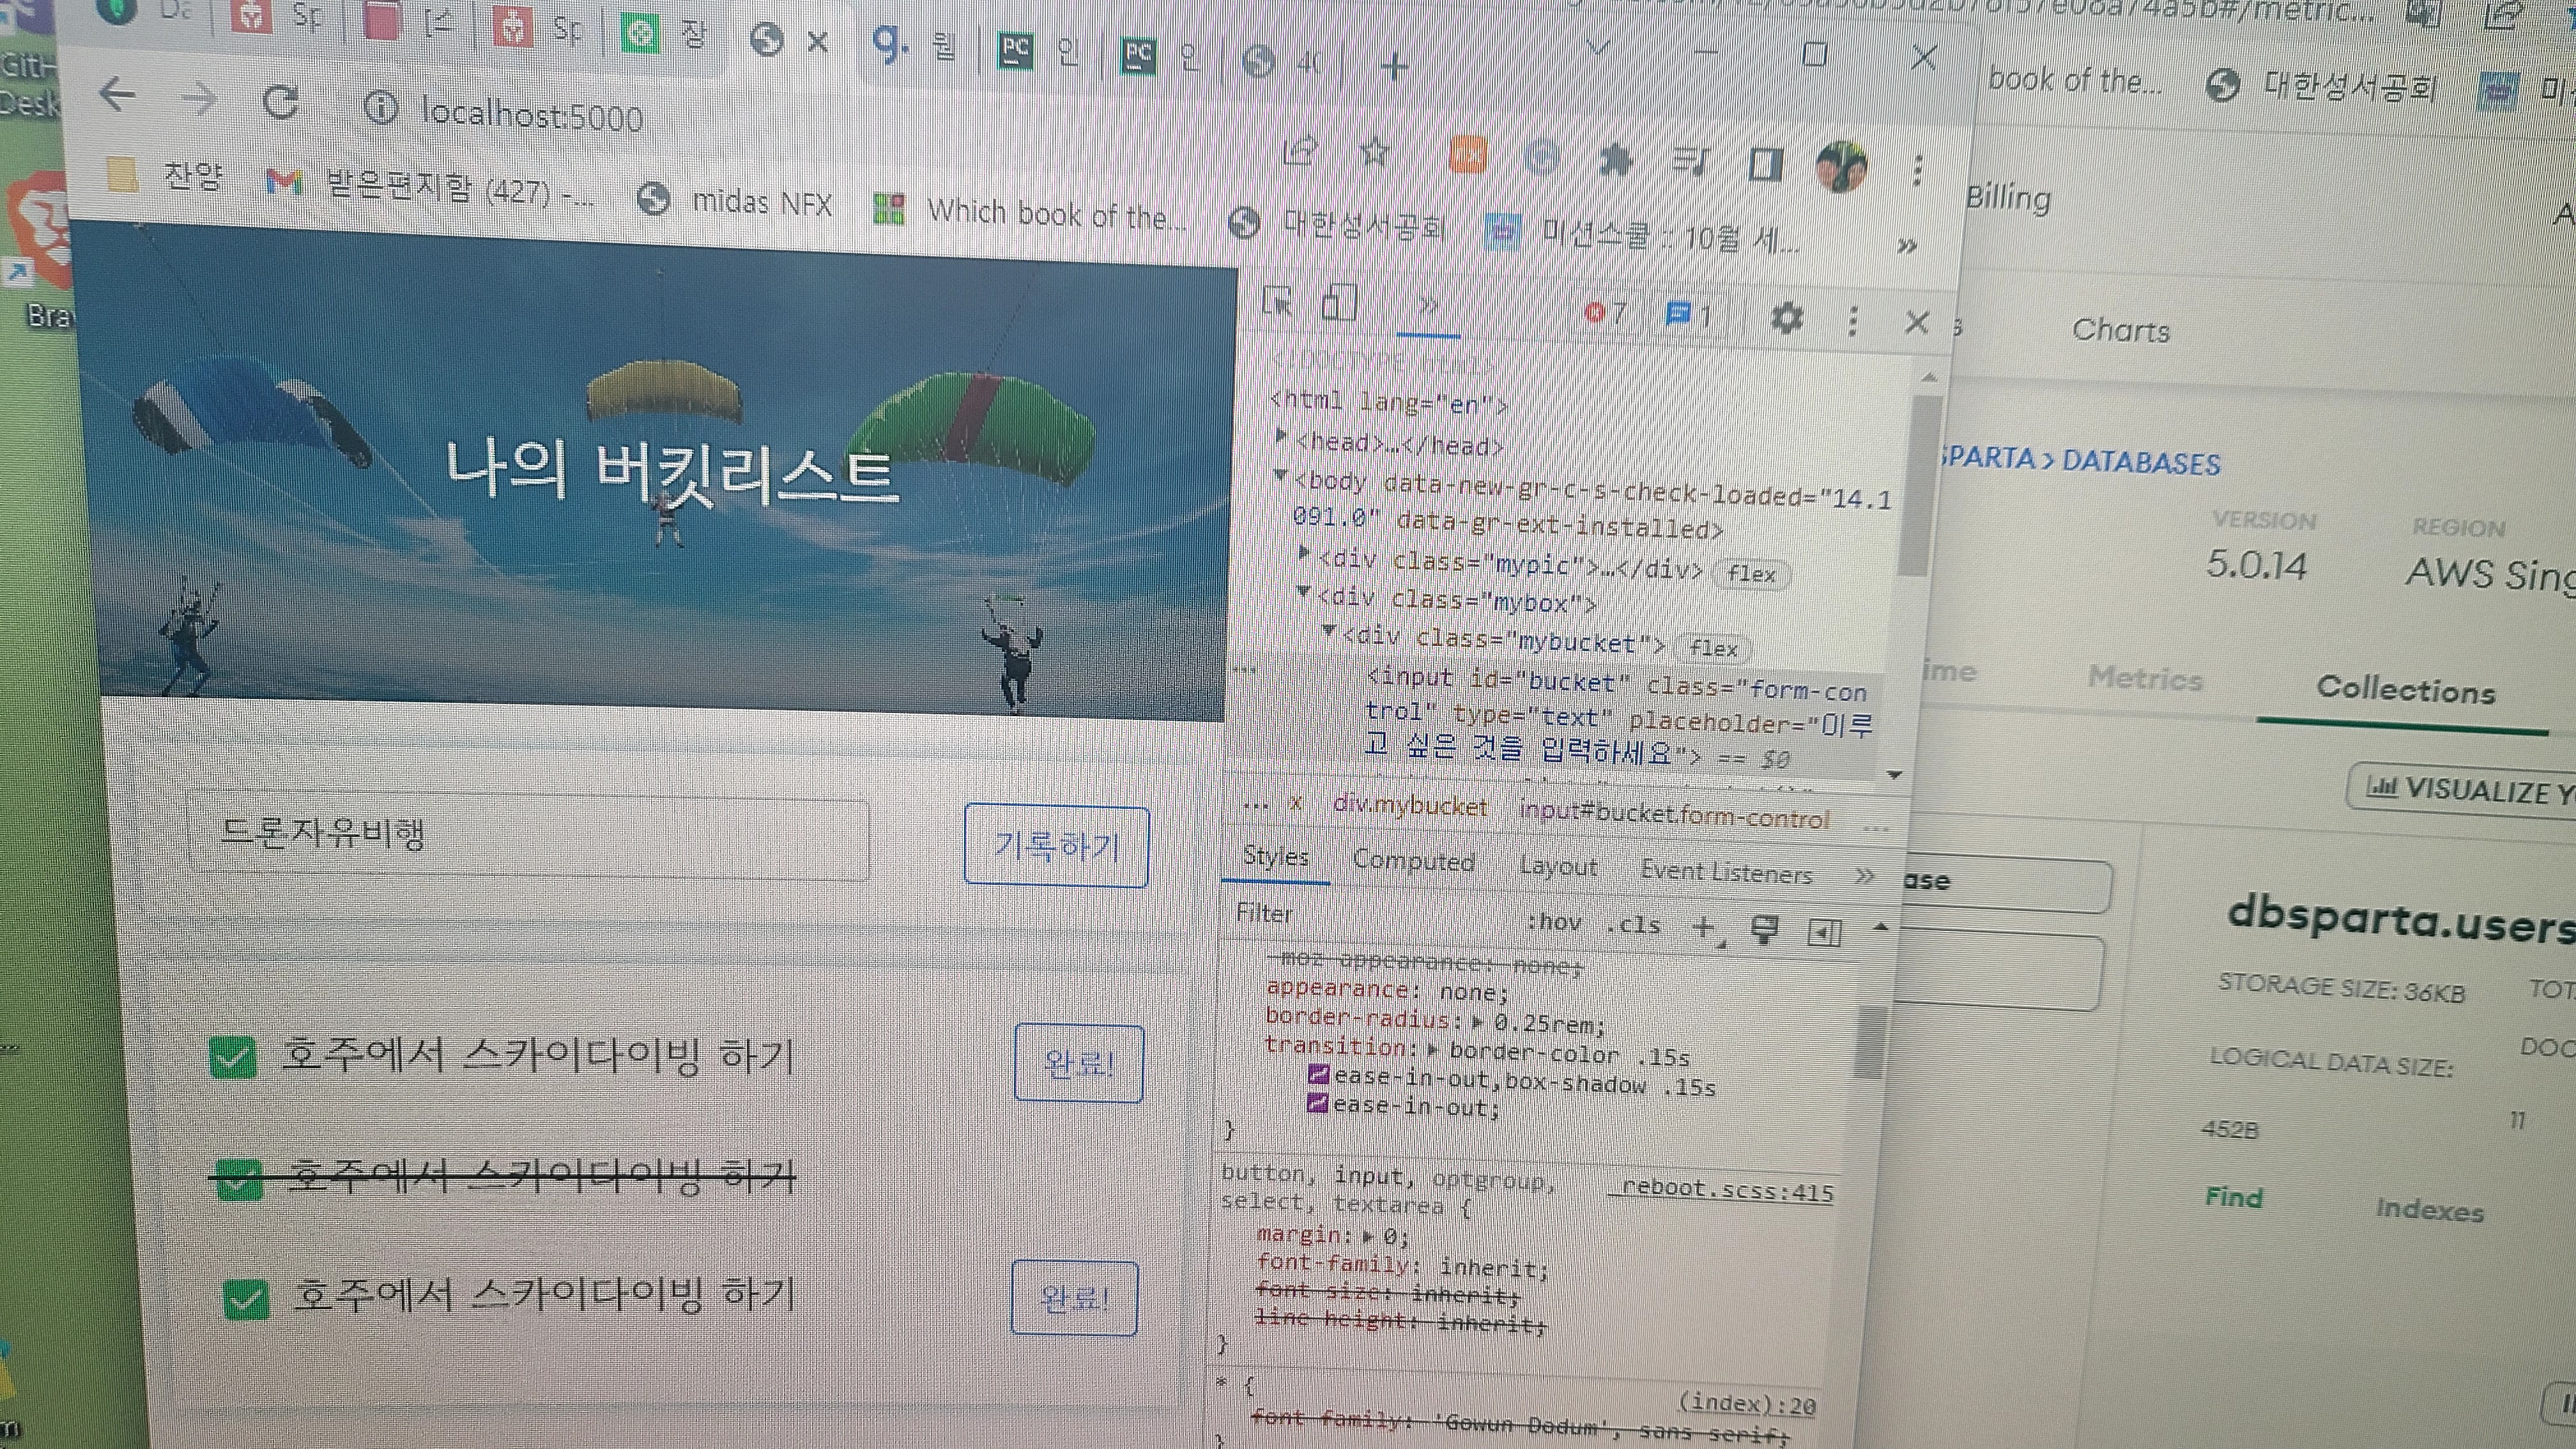Viewport: 2576px width, 1449px height.
Task: Open Metrics tab in MongoDB Atlas window
Action: tap(2145, 679)
